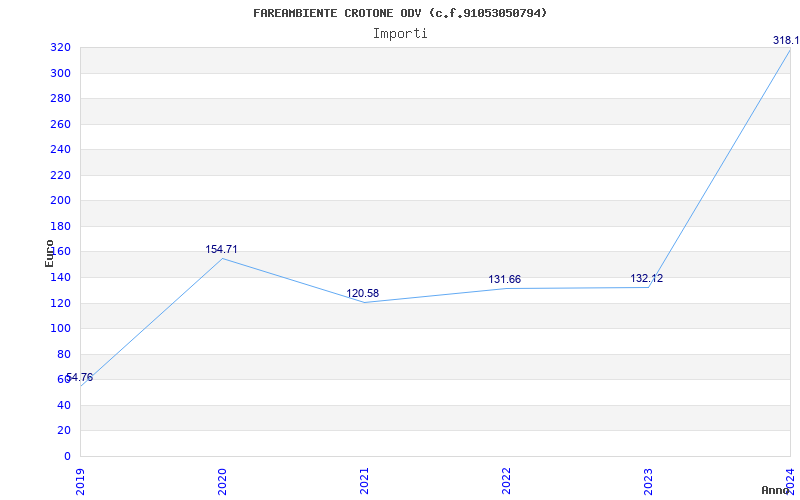The width and height of the screenshot is (800, 500).
Task: Click the 2022 x-axis label
Action: point(506,481)
